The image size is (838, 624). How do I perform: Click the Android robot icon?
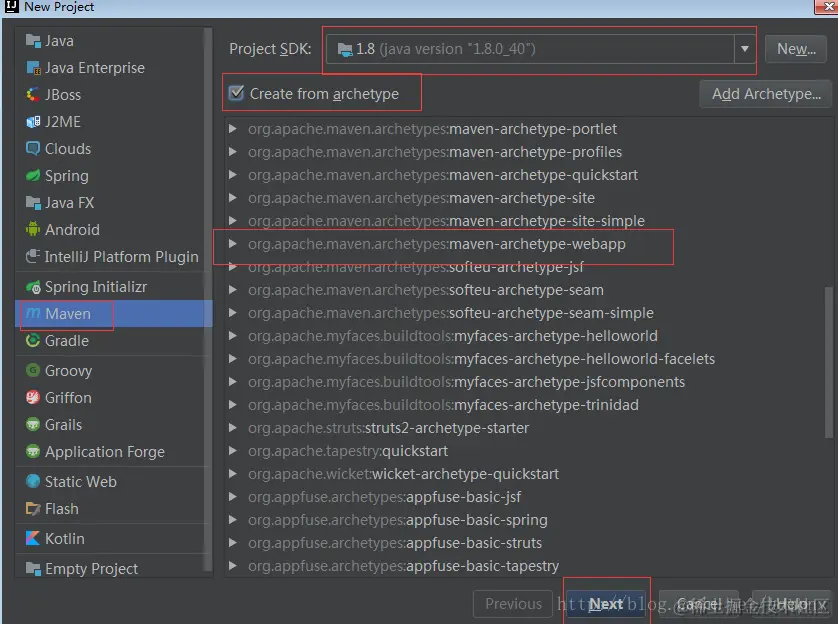[33, 230]
